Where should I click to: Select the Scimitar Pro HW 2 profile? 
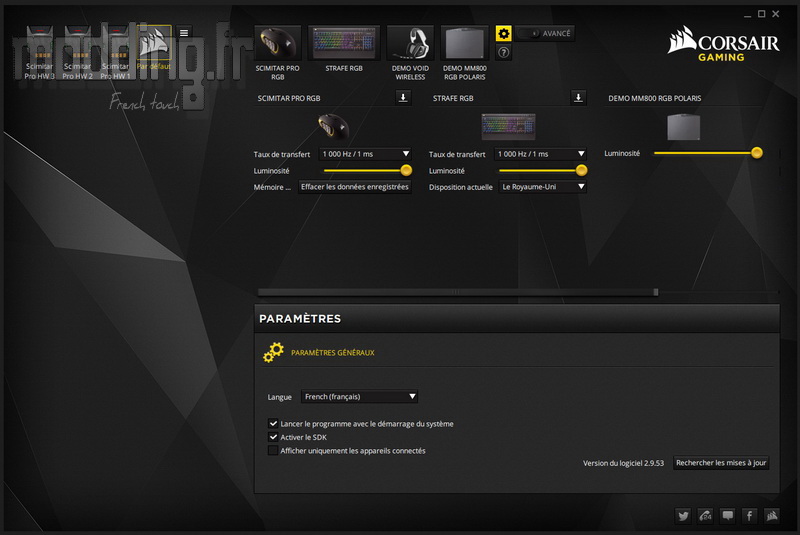tap(78, 53)
